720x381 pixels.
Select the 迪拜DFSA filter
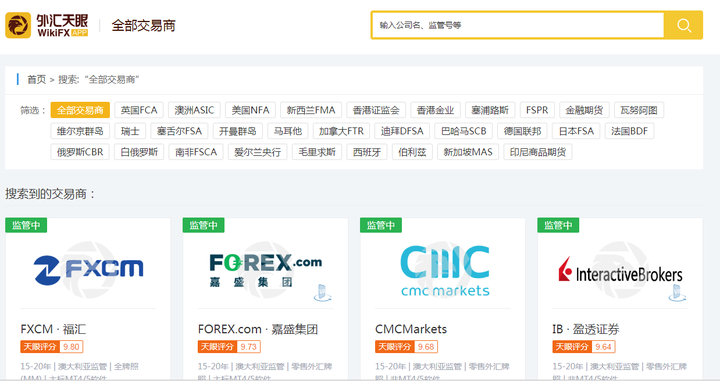click(402, 131)
